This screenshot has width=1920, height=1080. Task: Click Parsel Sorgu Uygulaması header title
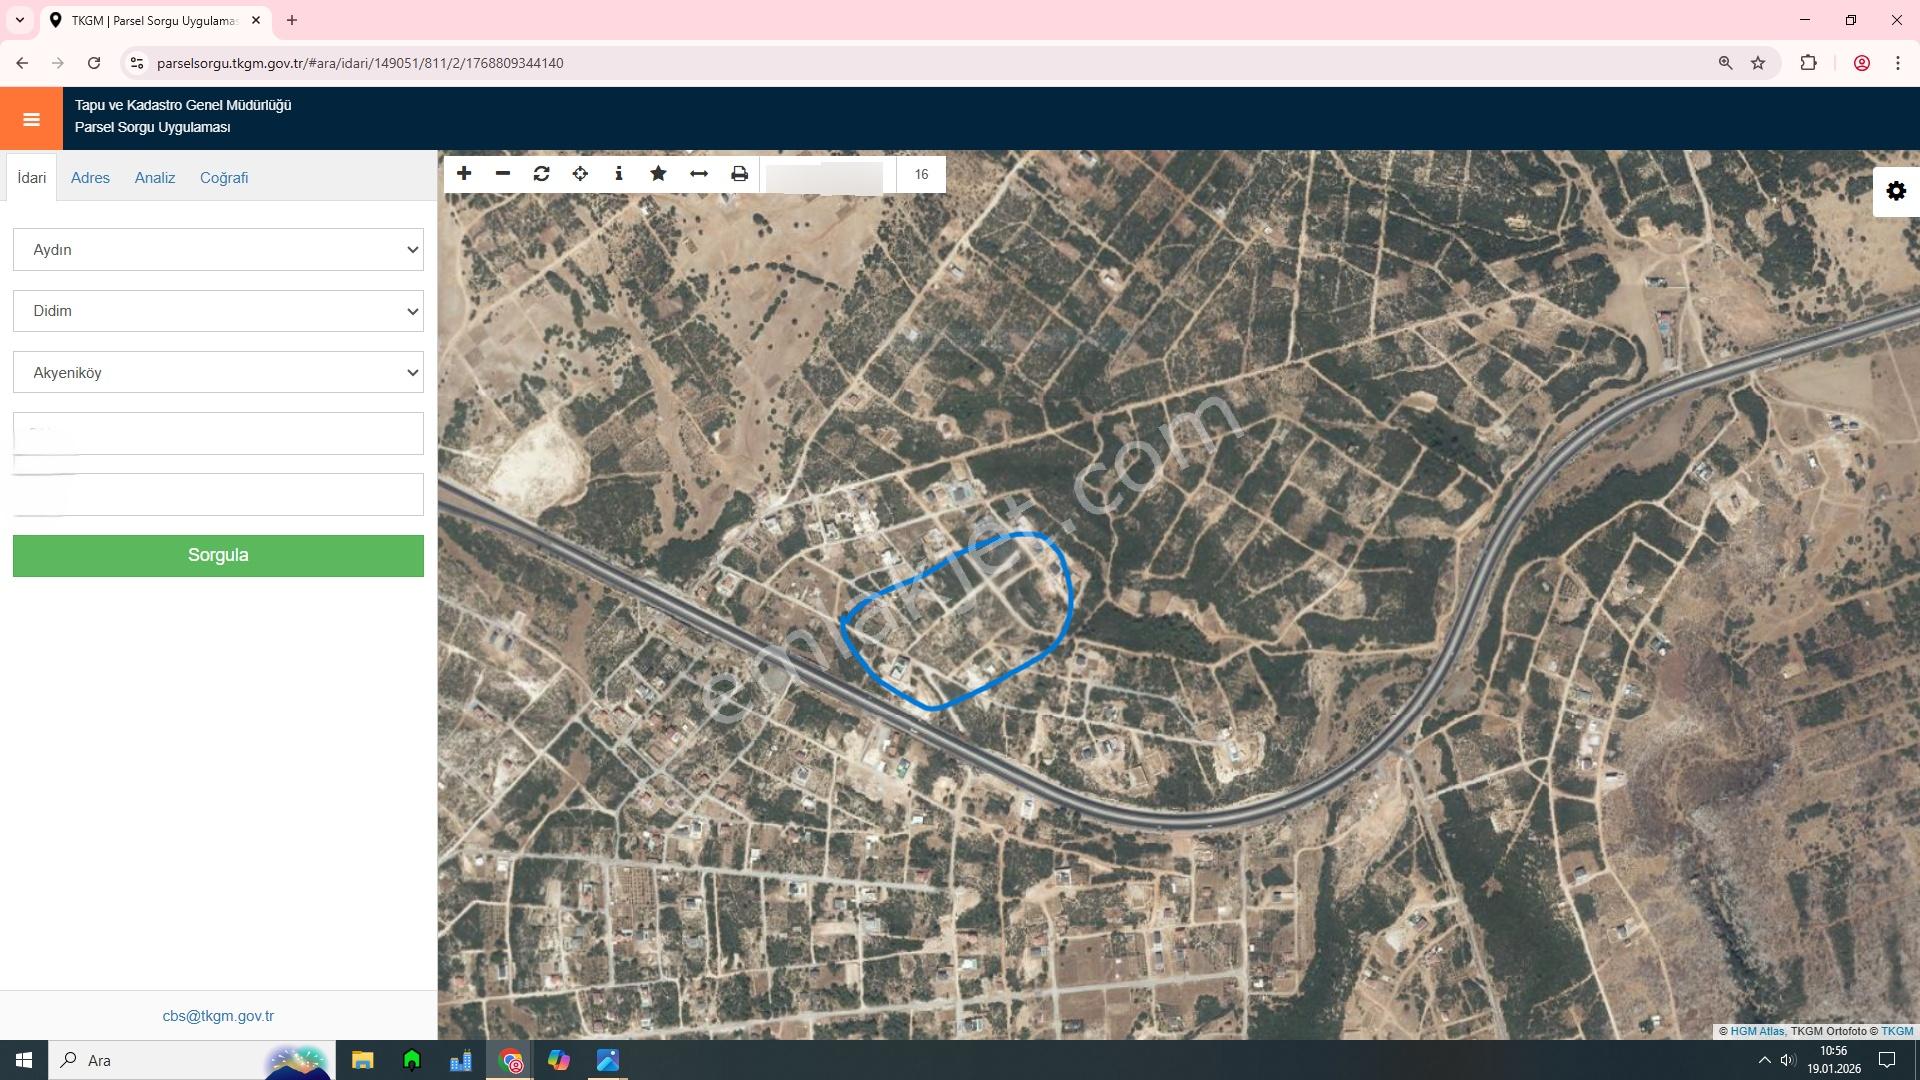[153, 128]
